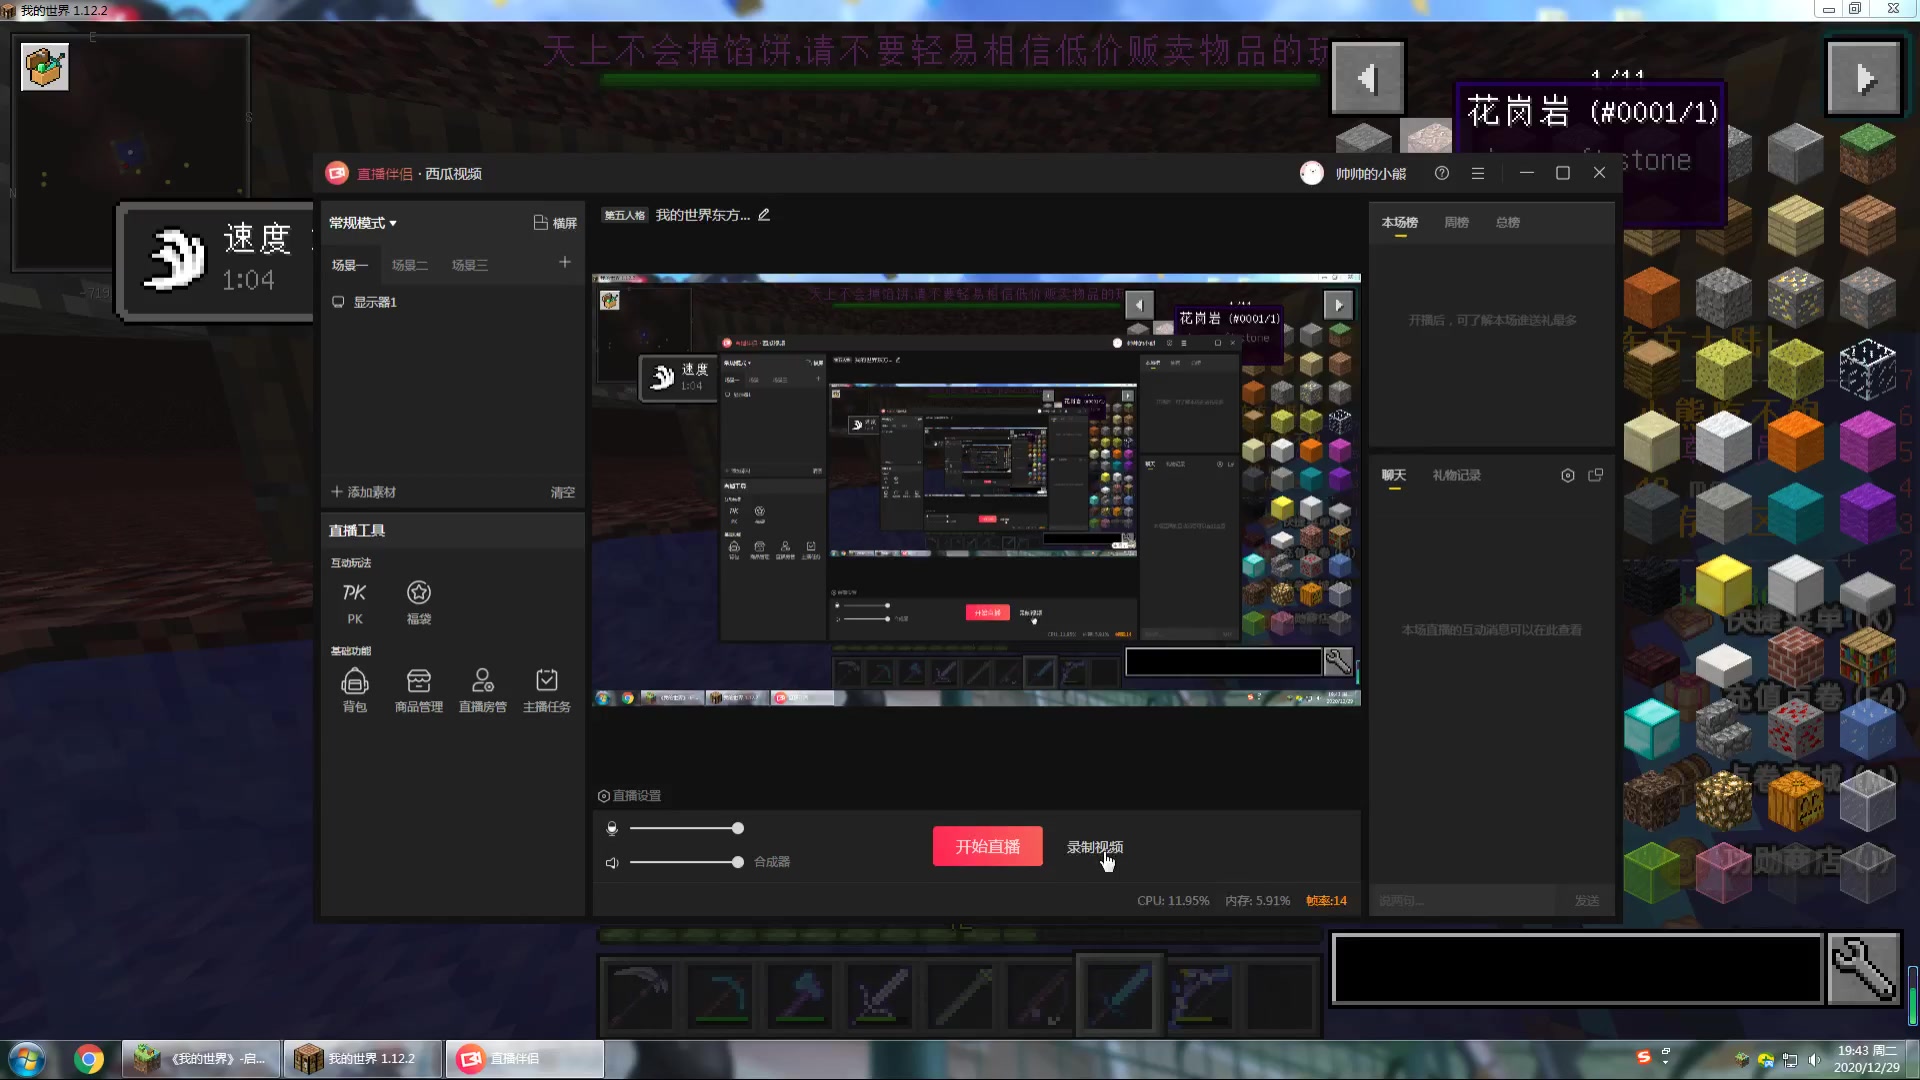Screen dimensions: 1920x1080
Task: Open the hamburger menu in title bar
Action: tap(1477, 173)
